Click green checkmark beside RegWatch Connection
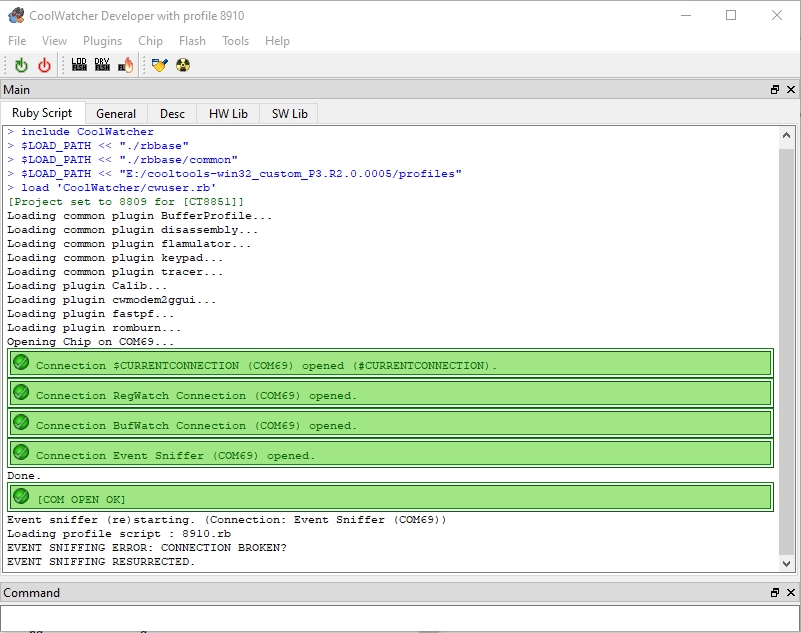This screenshot has height=633, width=801. pos(21,392)
